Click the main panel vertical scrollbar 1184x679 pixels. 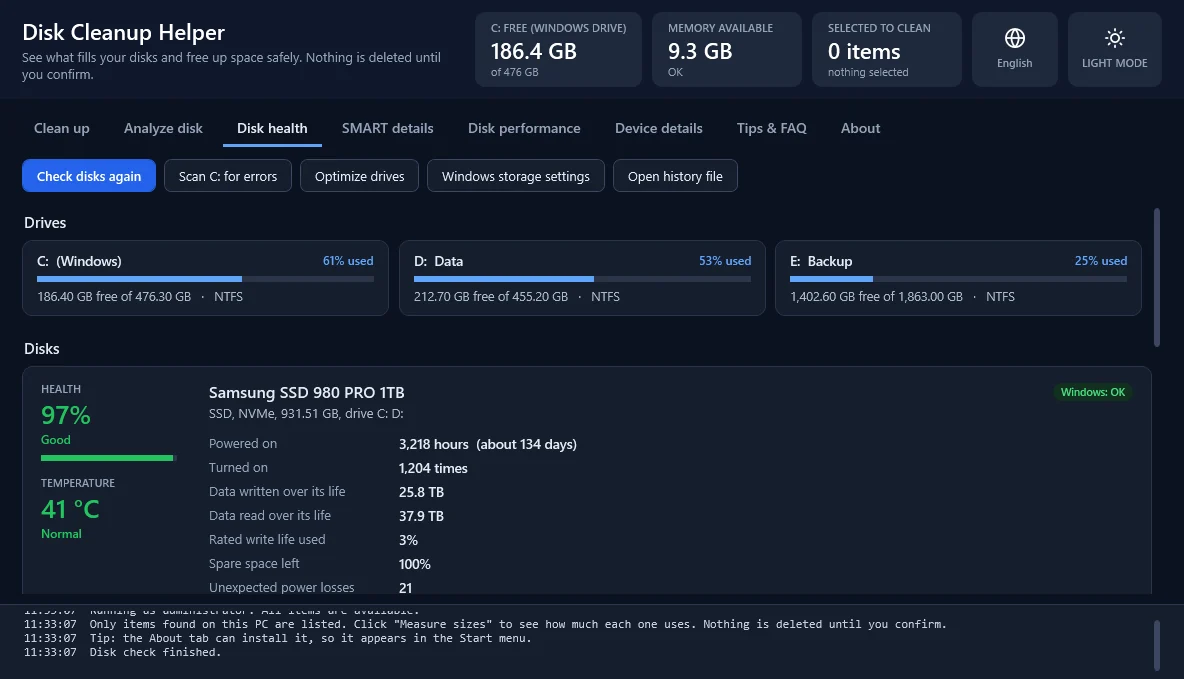tap(1156, 277)
